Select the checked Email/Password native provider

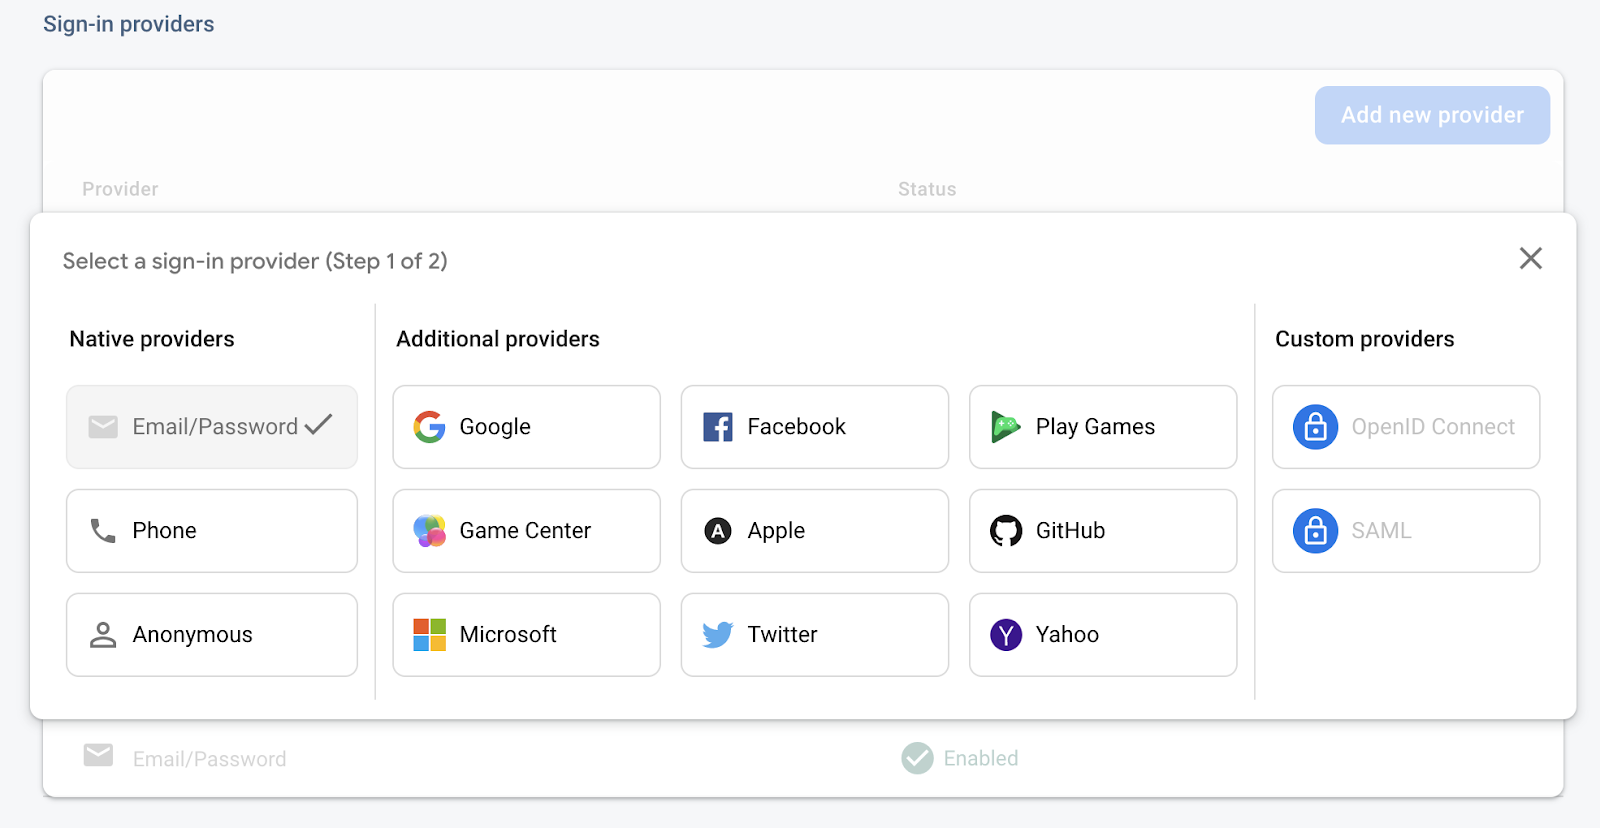(x=211, y=427)
